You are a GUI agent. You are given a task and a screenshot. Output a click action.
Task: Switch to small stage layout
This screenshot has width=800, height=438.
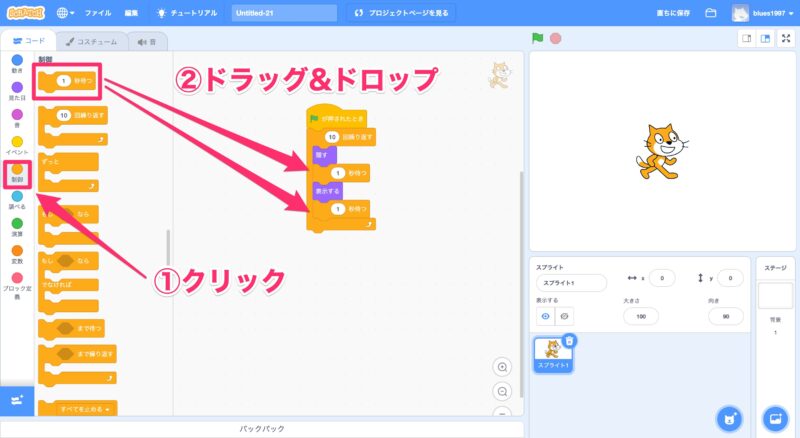746,39
